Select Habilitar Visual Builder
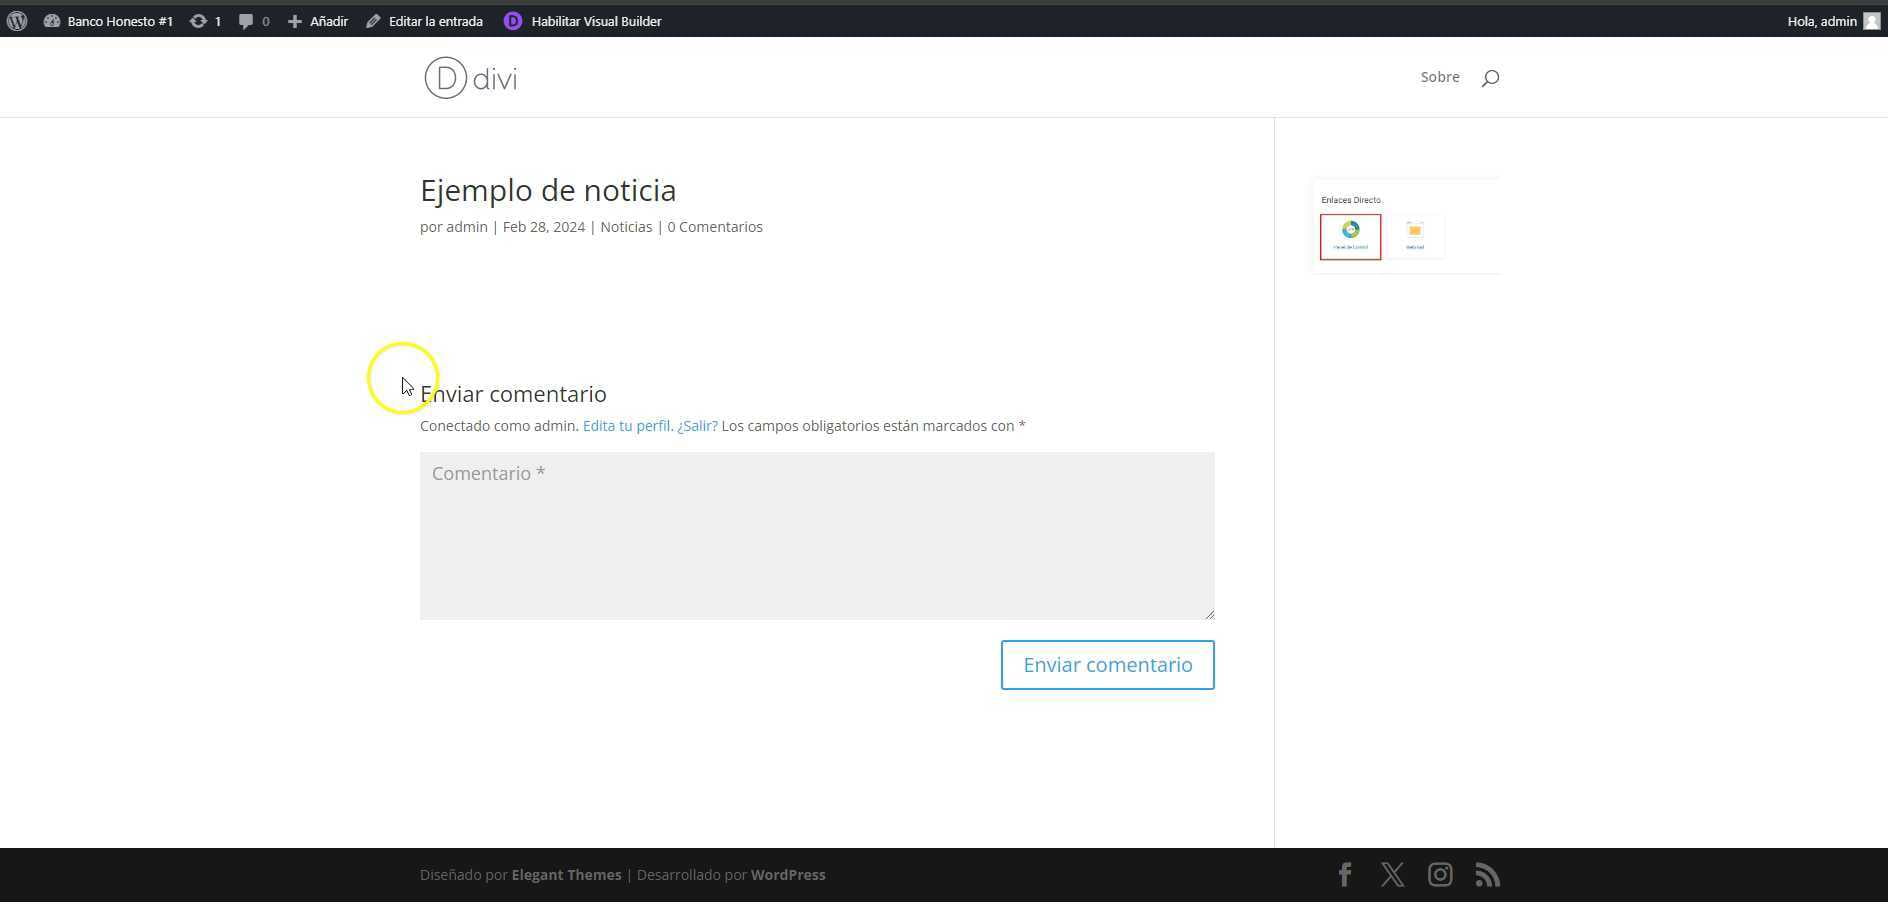The height and width of the screenshot is (922, 1888). point(583,21)
